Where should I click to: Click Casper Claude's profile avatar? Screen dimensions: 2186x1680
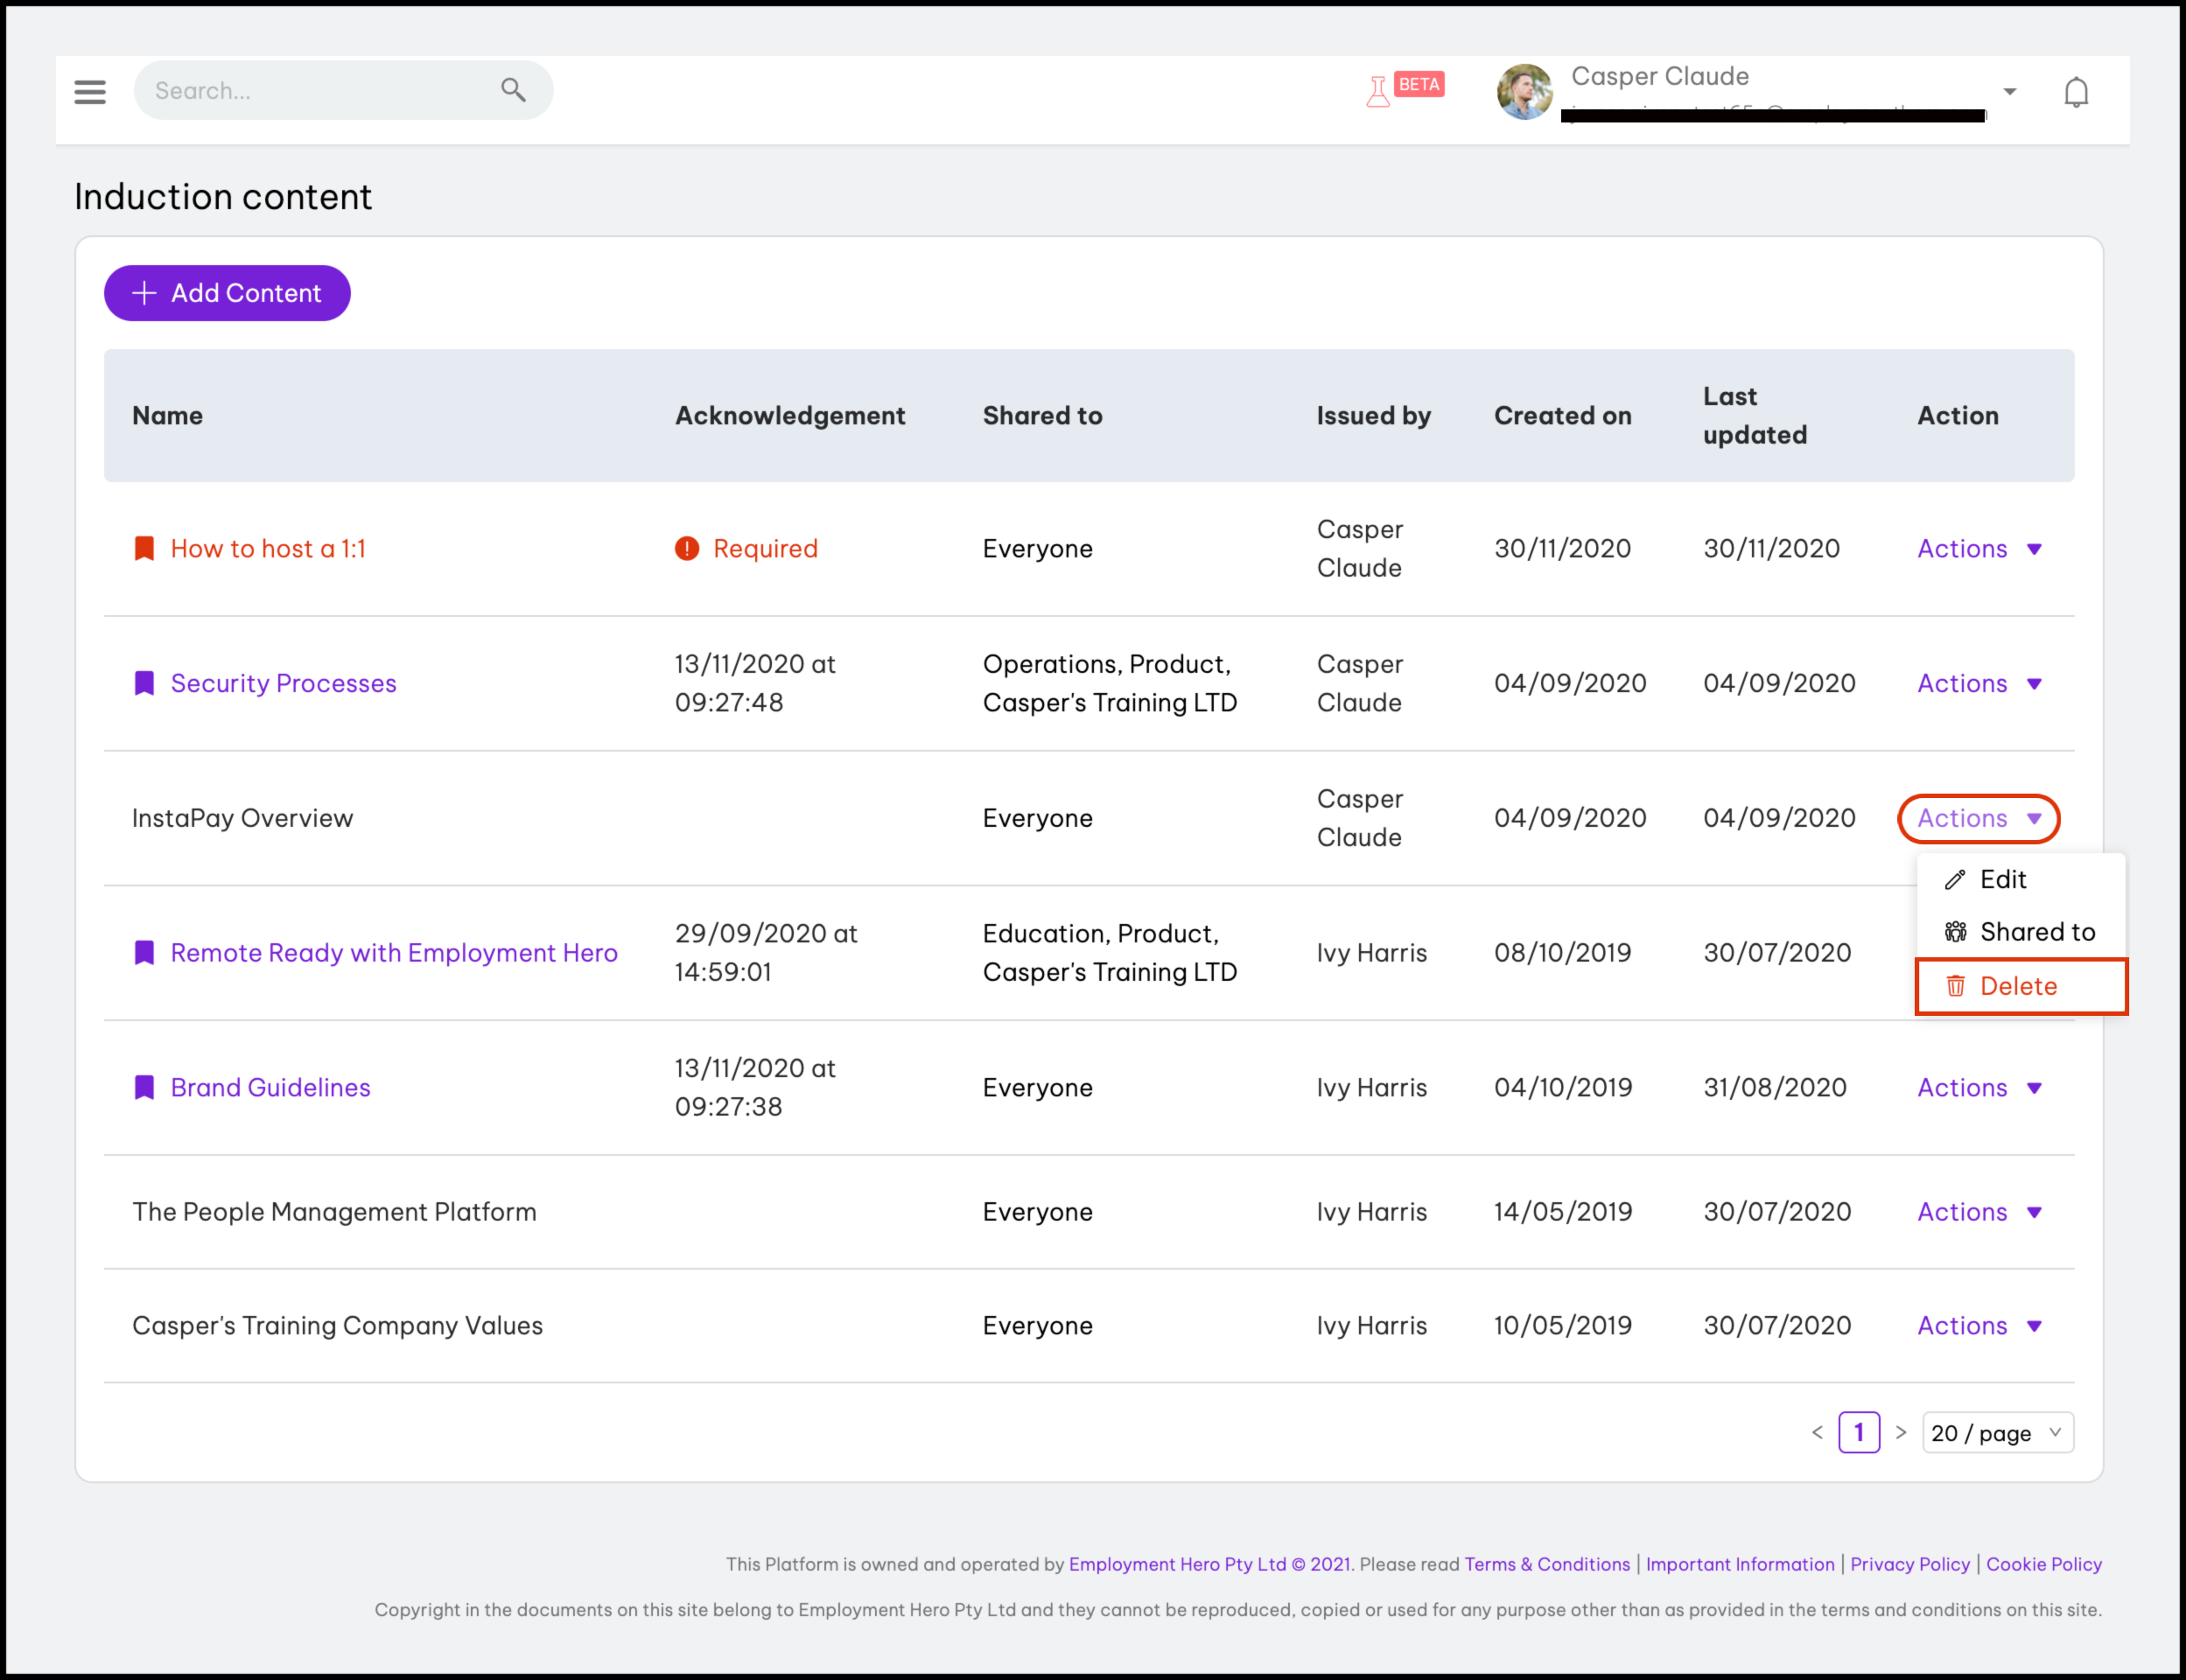[x=1524, y=92]
